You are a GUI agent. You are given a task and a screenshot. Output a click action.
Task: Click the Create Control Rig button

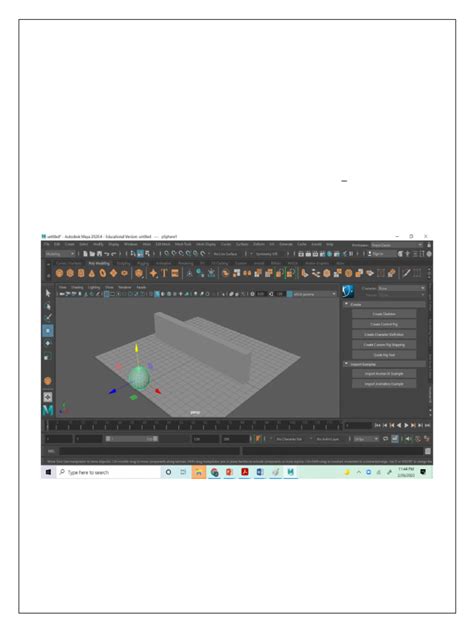tap(384, 324)
